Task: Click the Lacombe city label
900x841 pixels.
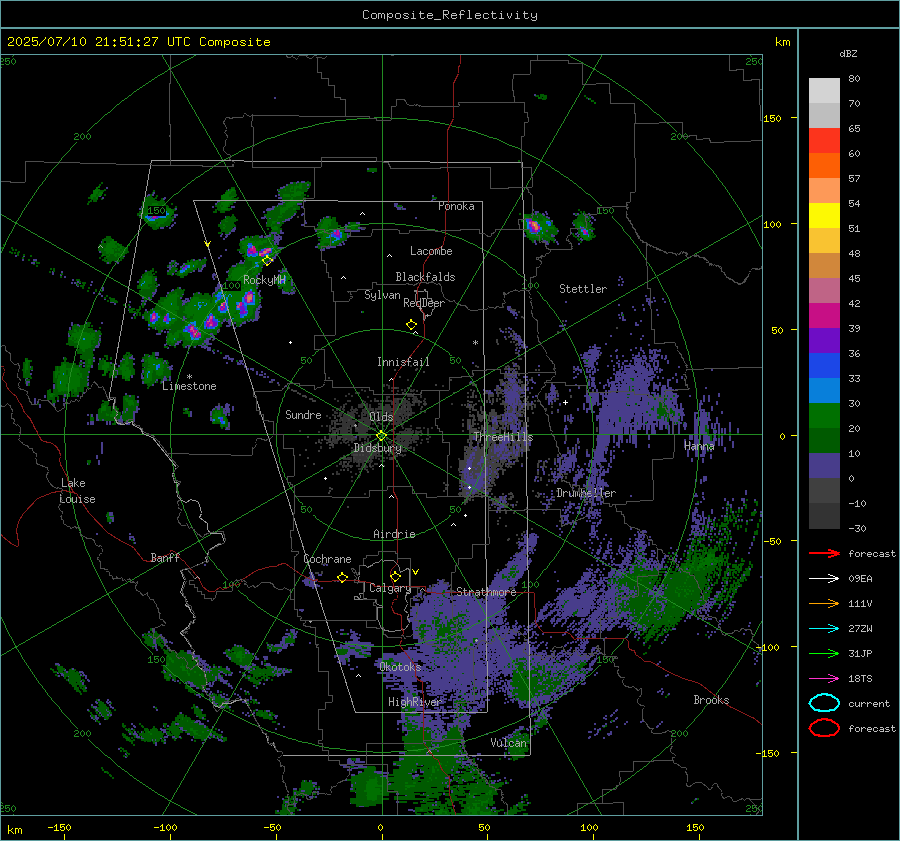Action: coord(431,251)
